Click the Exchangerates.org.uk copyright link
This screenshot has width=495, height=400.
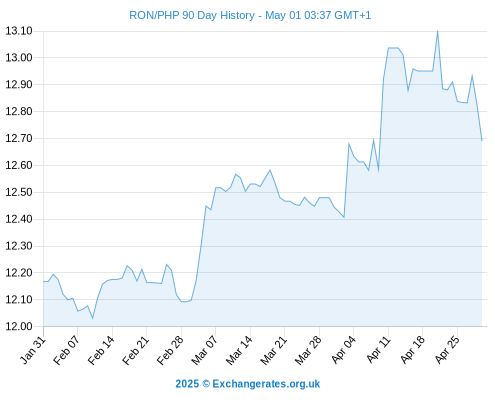[248, 384]
